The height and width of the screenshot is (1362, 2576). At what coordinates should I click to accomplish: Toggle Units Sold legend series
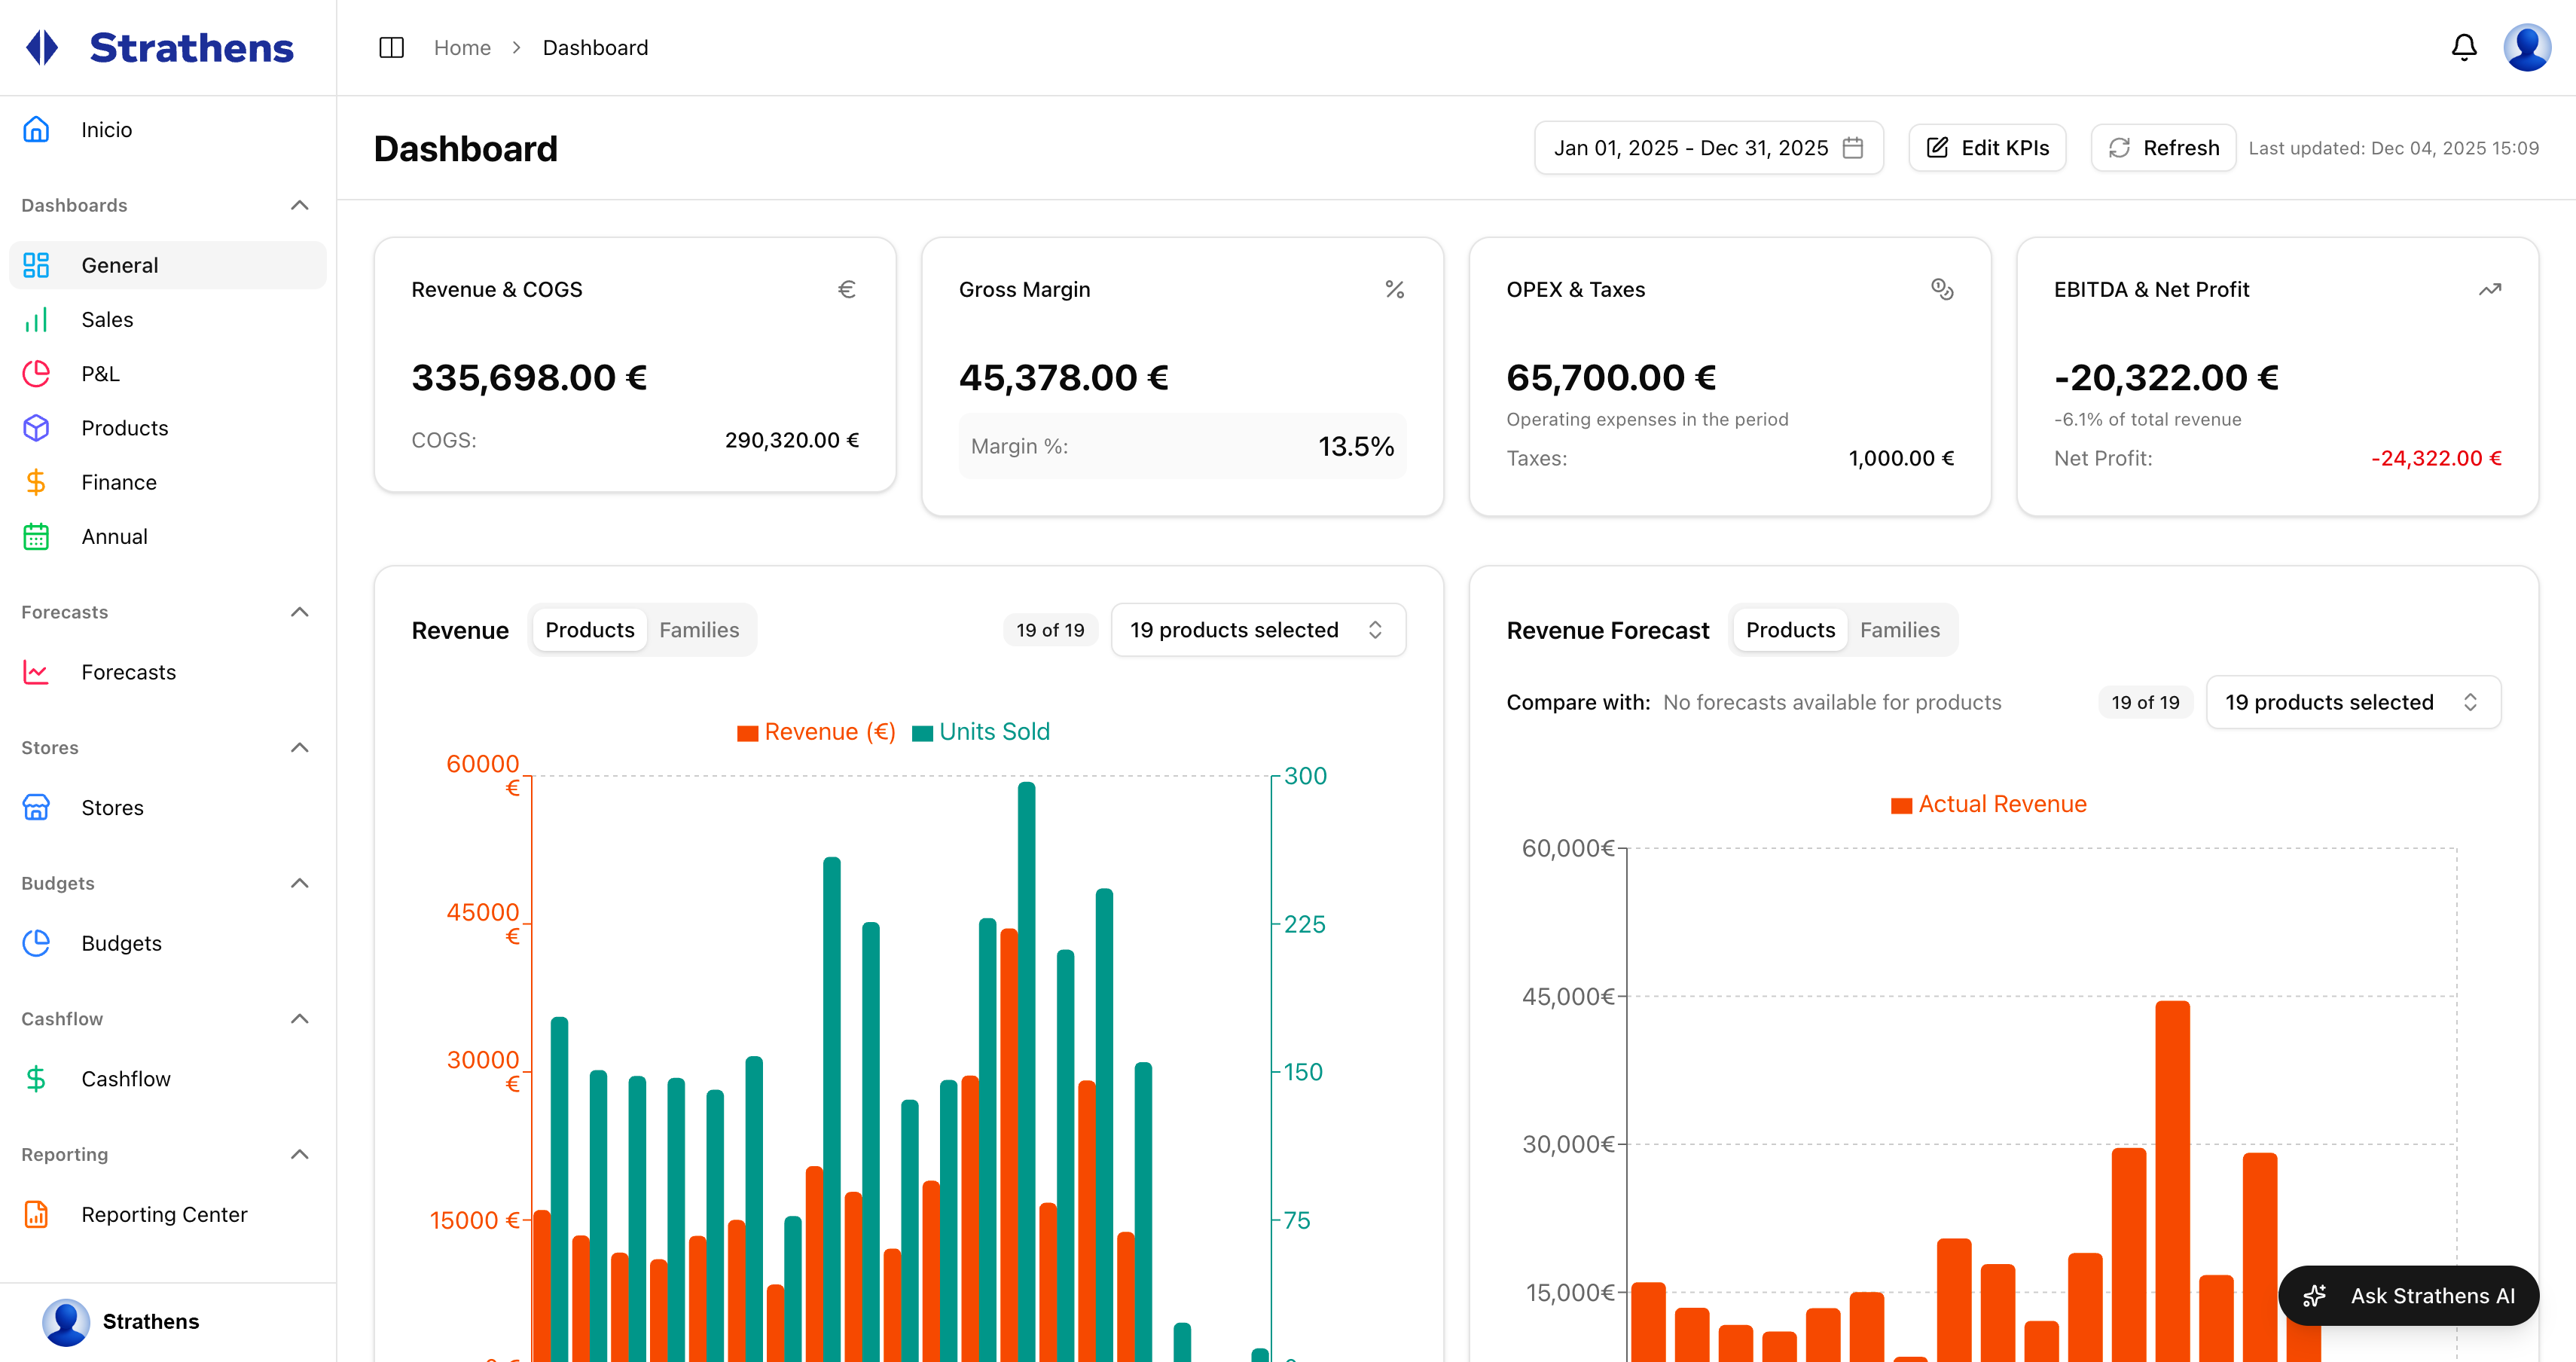click(981, 732)
